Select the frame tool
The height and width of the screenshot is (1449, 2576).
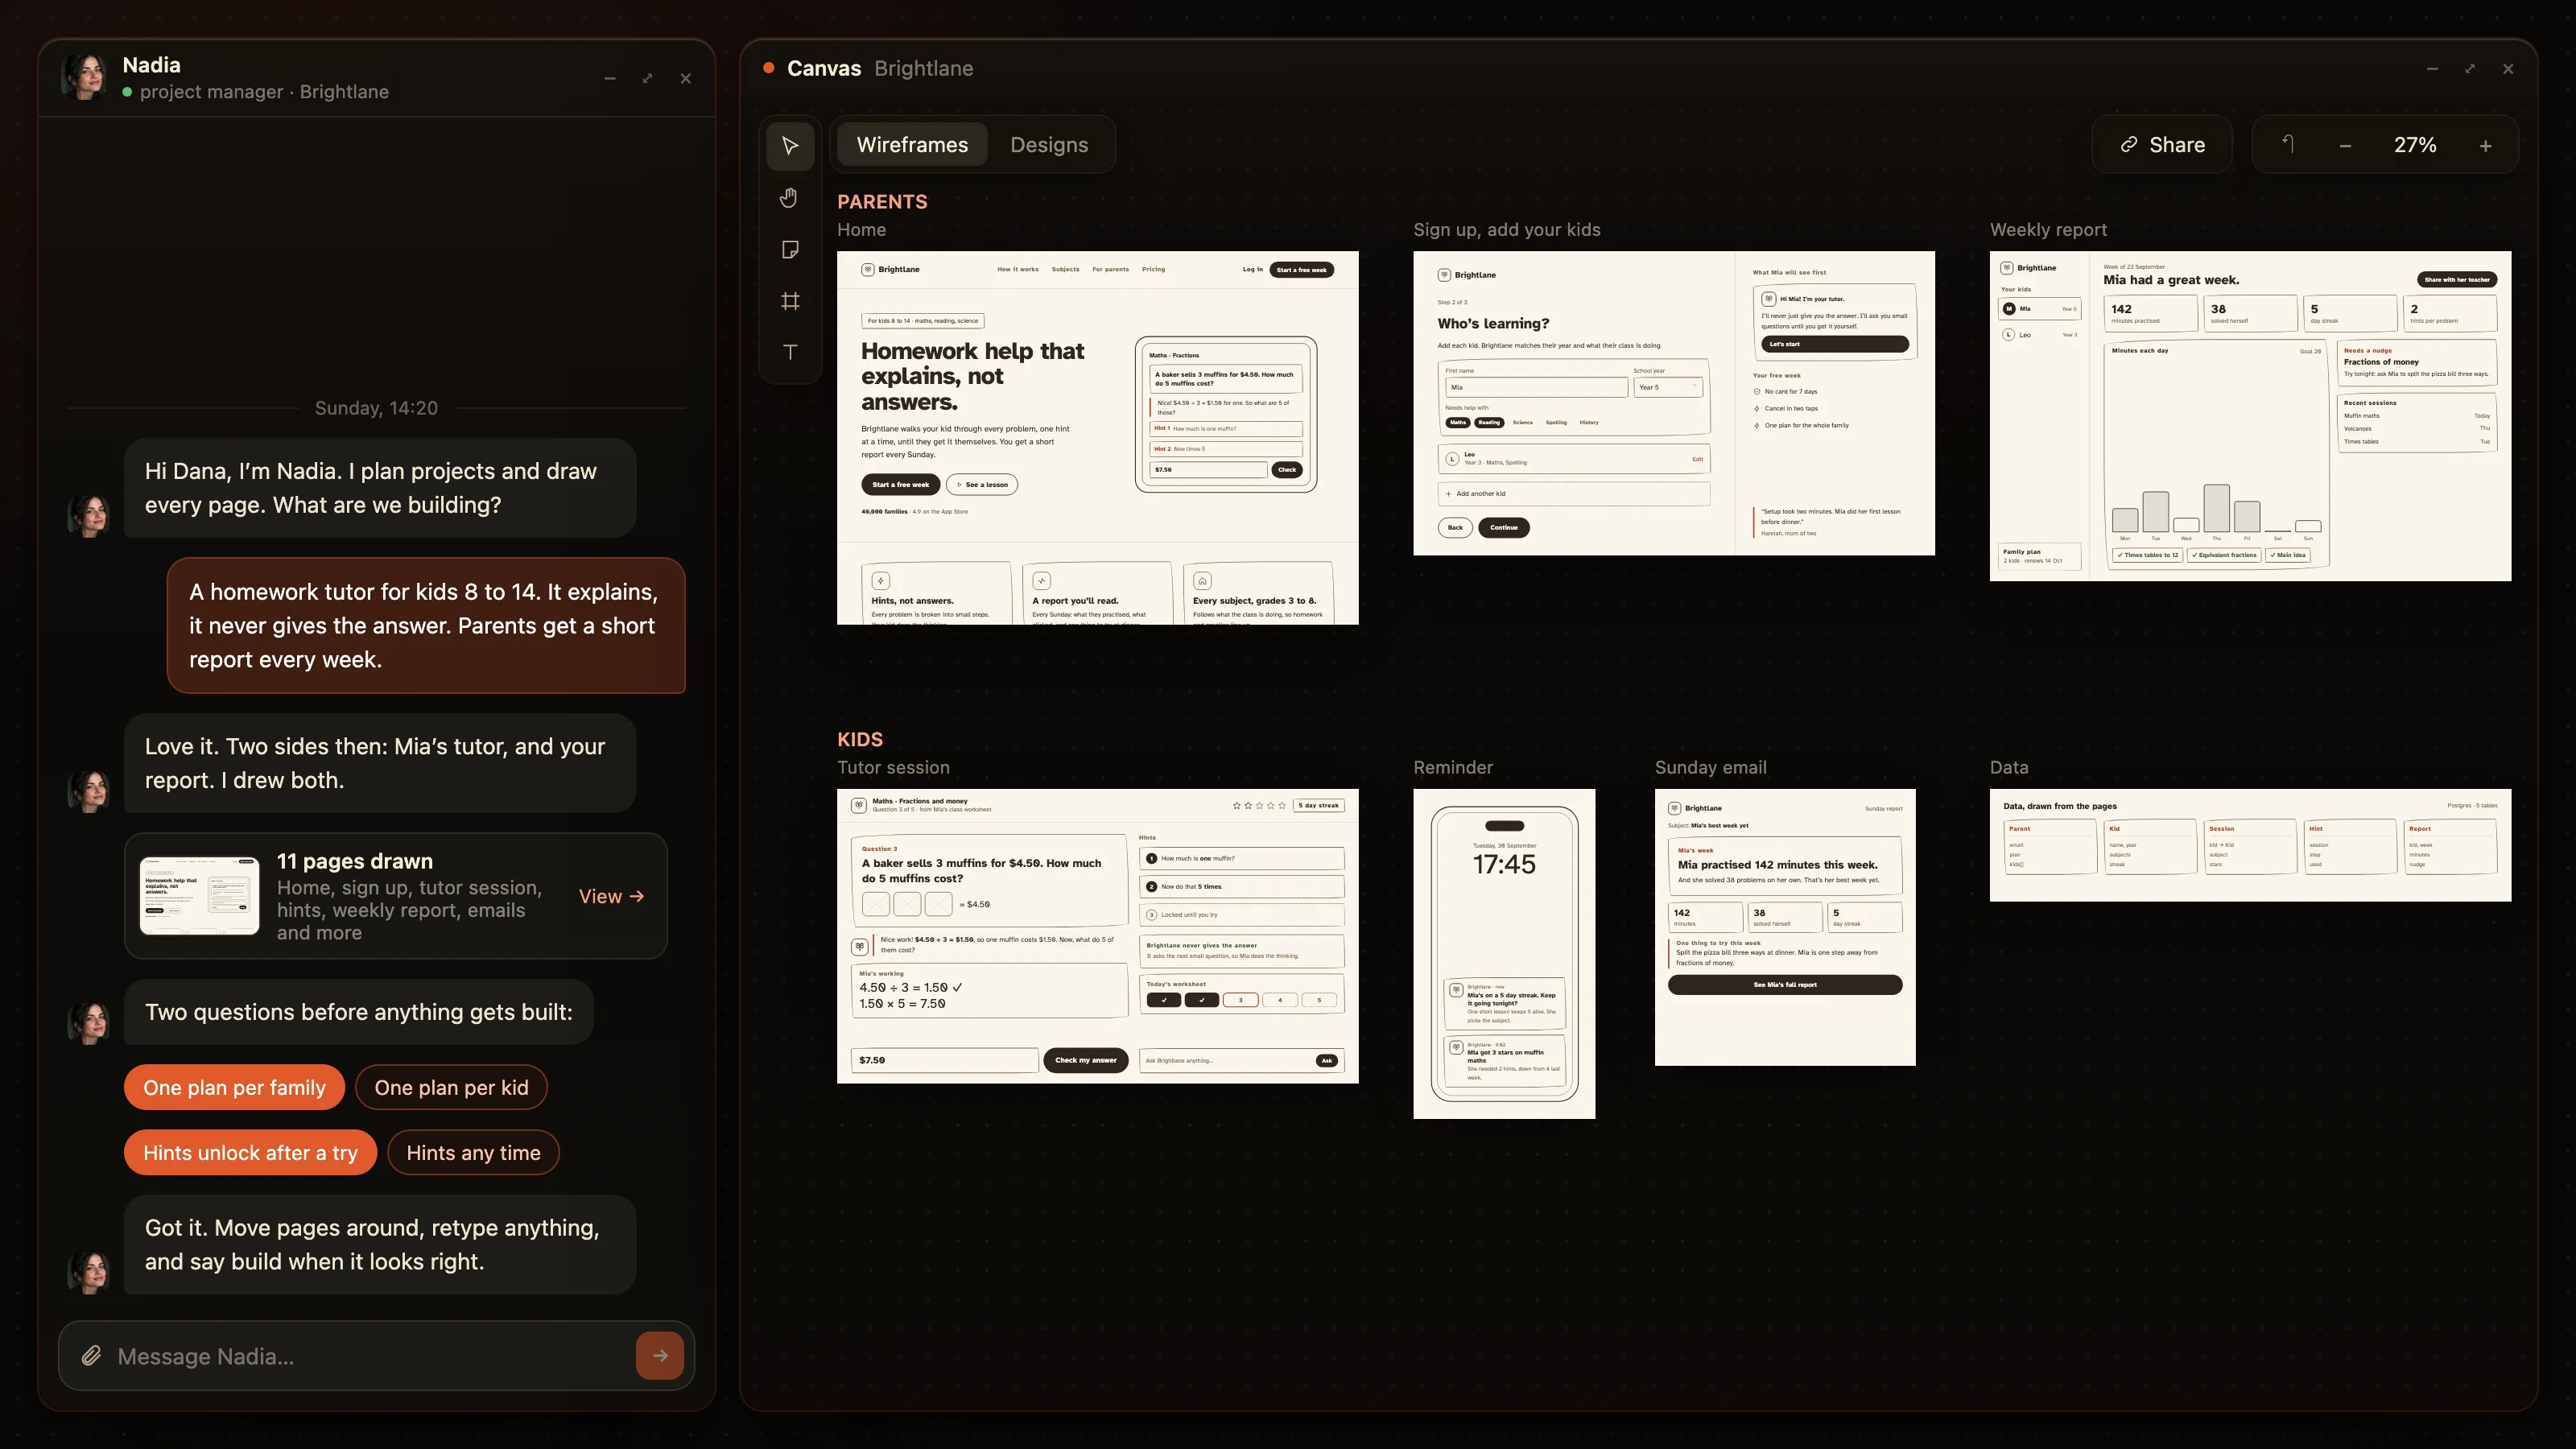(x=790, y=301)
